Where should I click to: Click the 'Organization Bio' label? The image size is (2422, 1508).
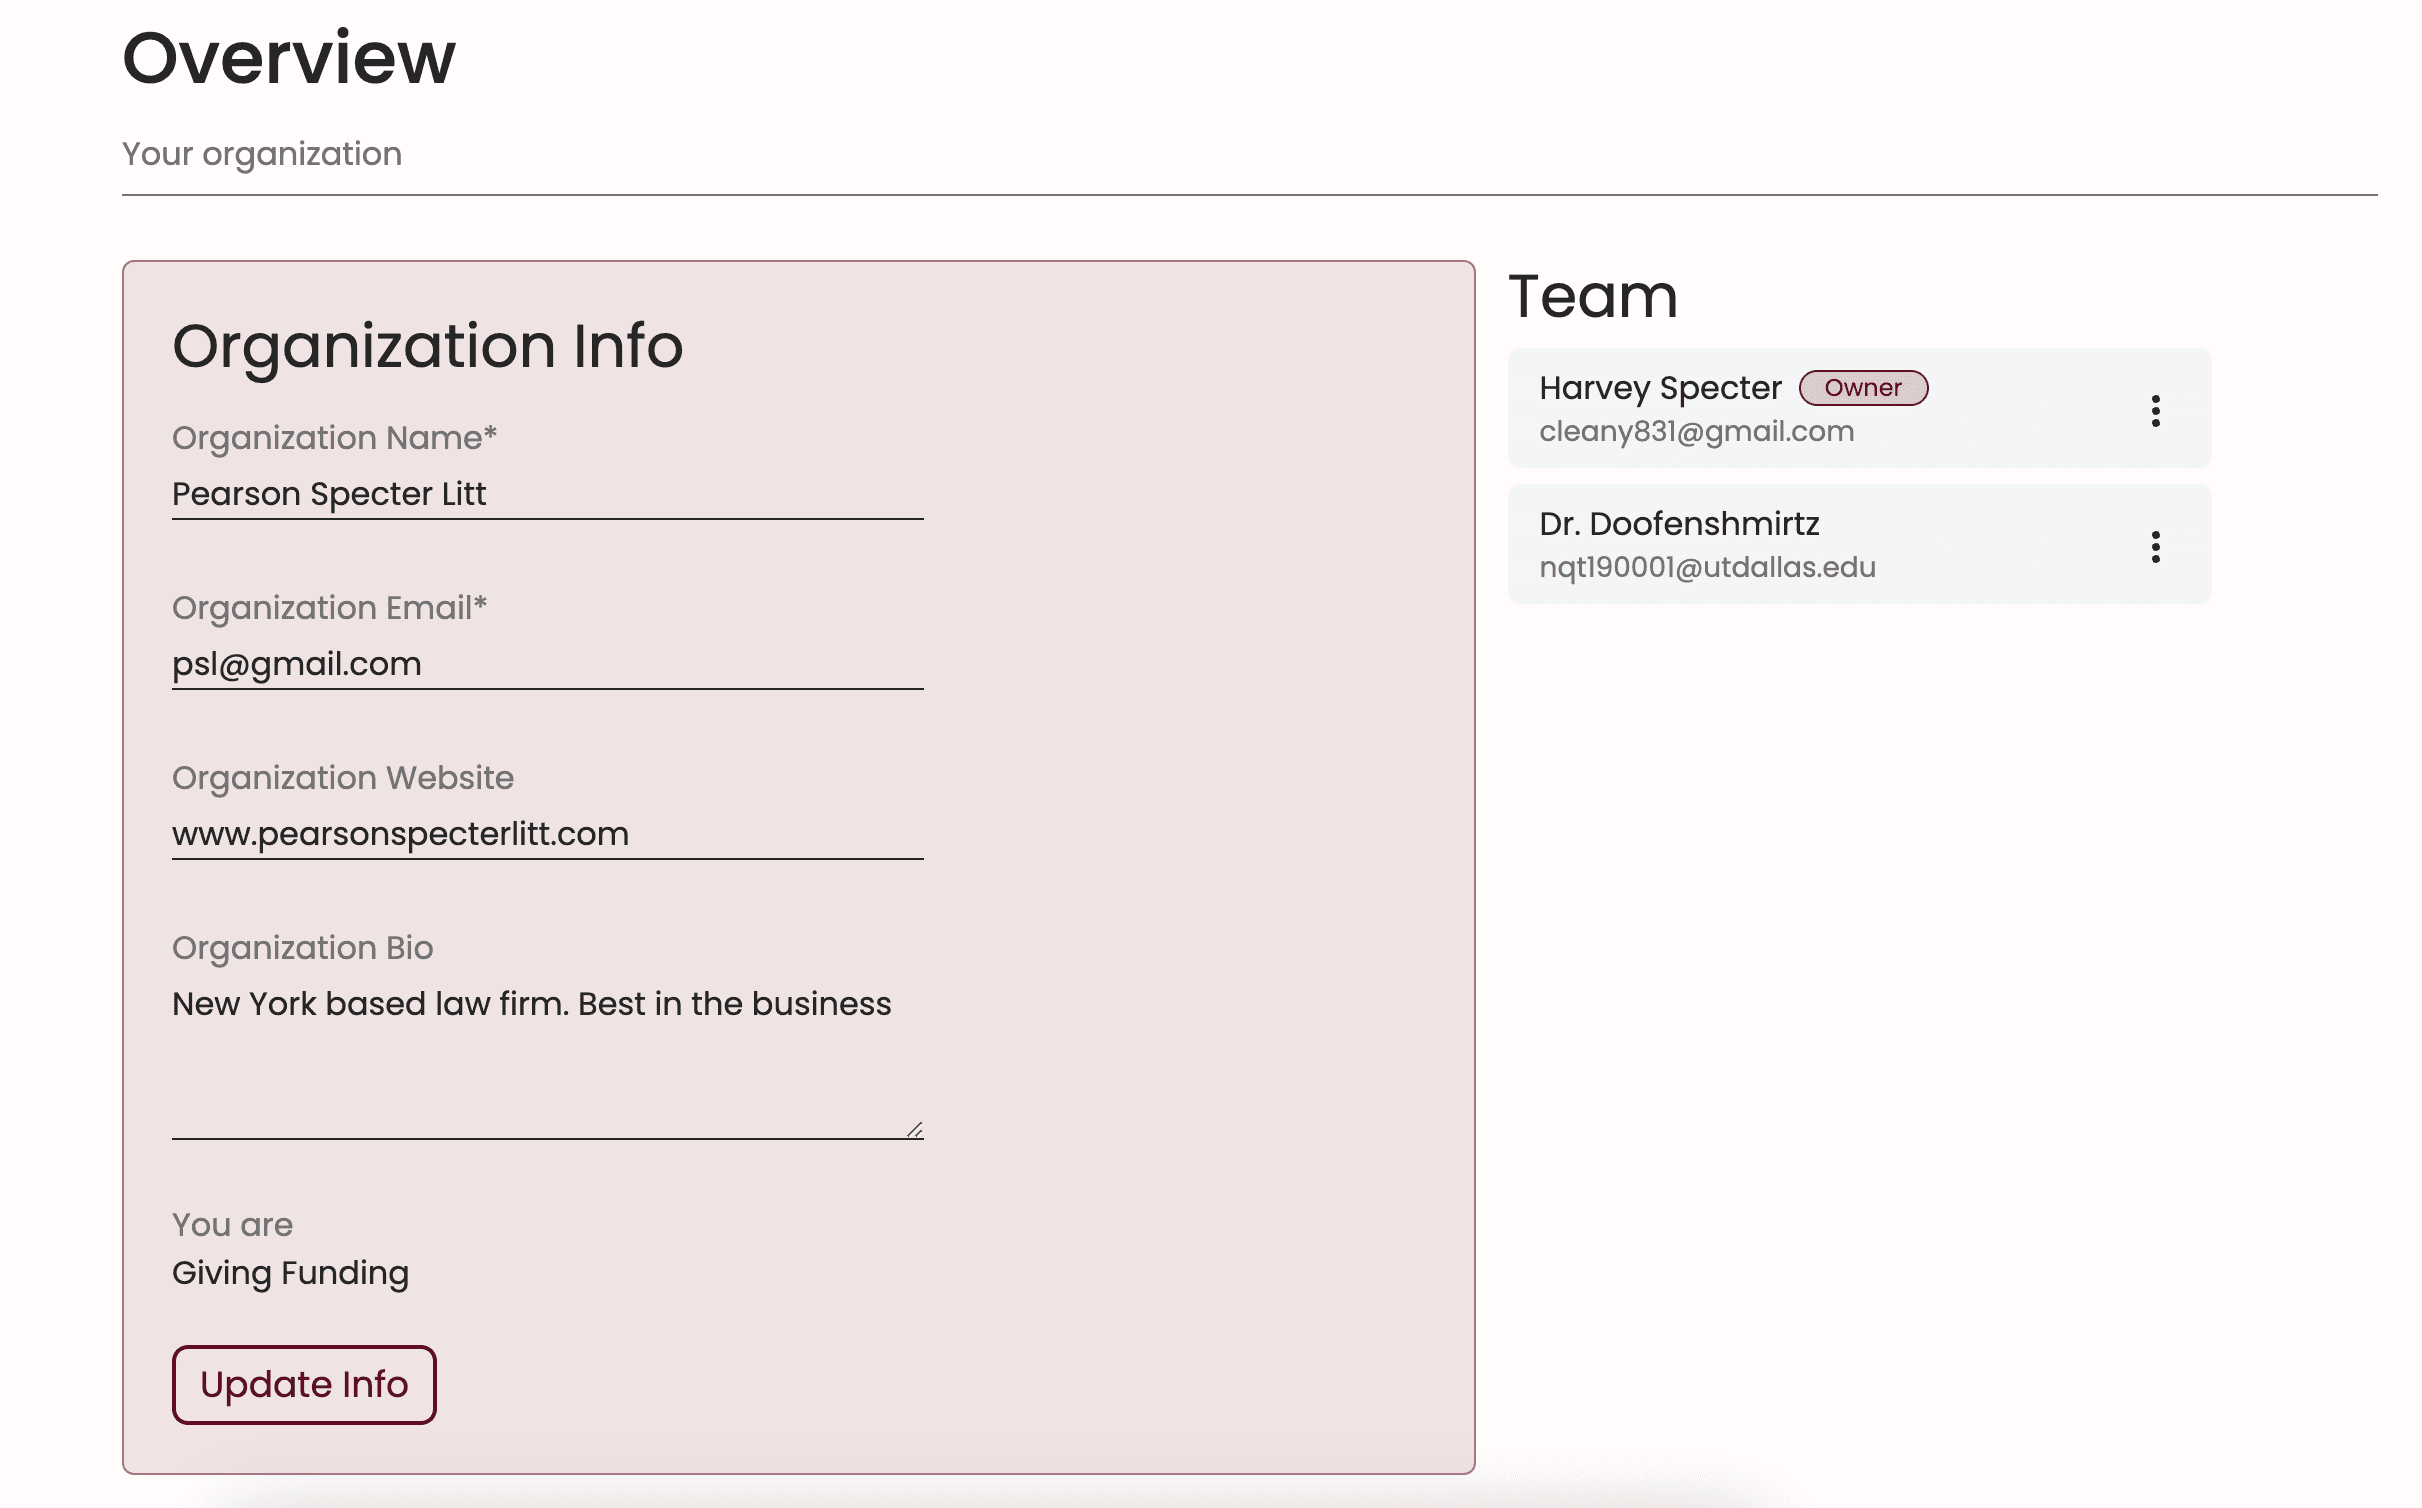pyautogui.click(x=302, y=948)
